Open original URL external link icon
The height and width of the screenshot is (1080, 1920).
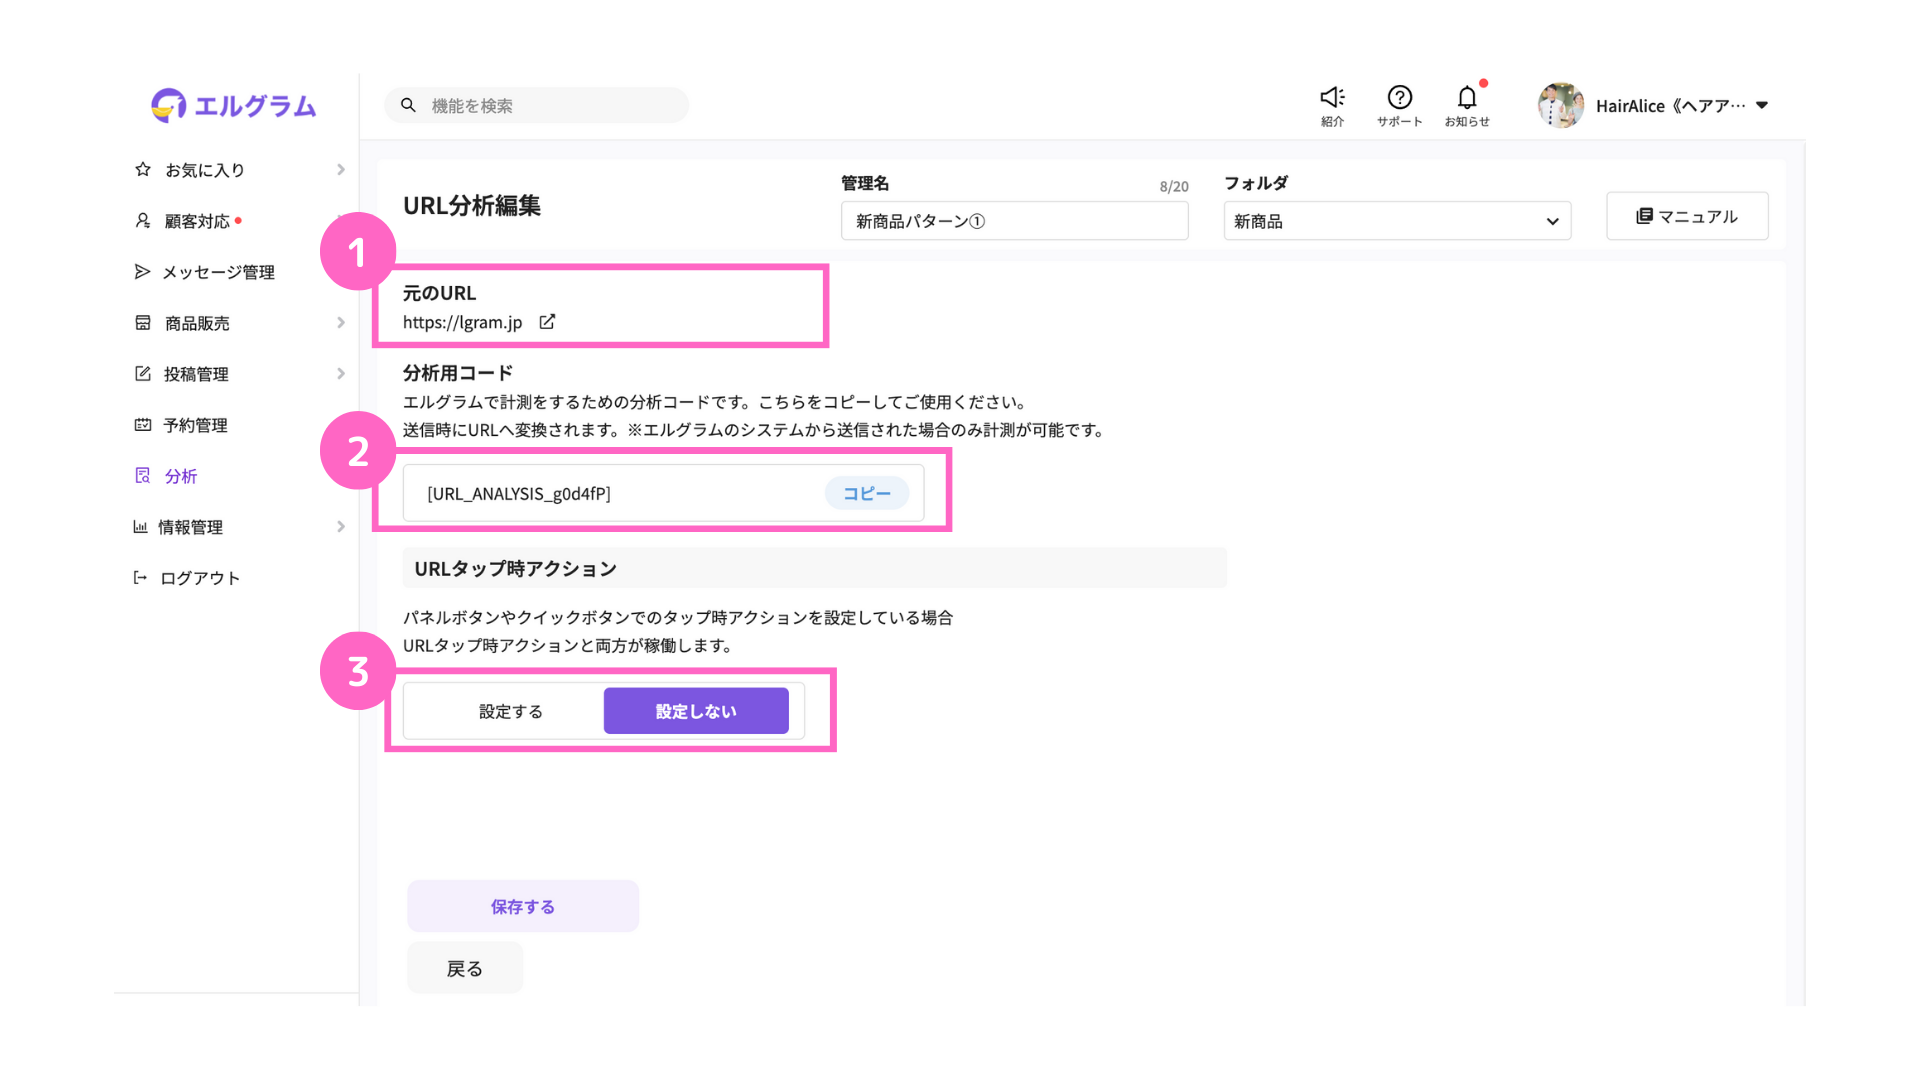coord(547,322)
